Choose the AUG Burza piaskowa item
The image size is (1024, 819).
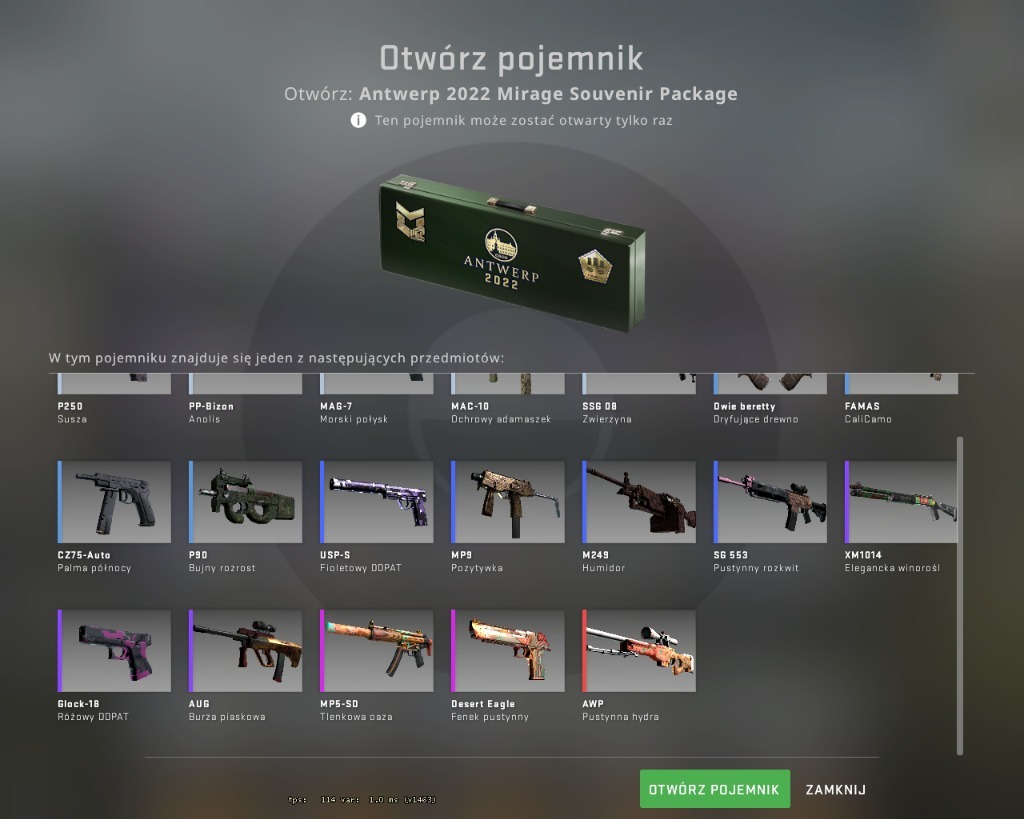tap(246, 650)
